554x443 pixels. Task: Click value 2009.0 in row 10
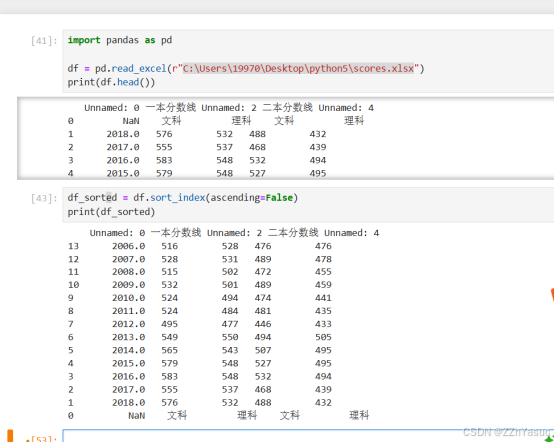click(129, 285)
